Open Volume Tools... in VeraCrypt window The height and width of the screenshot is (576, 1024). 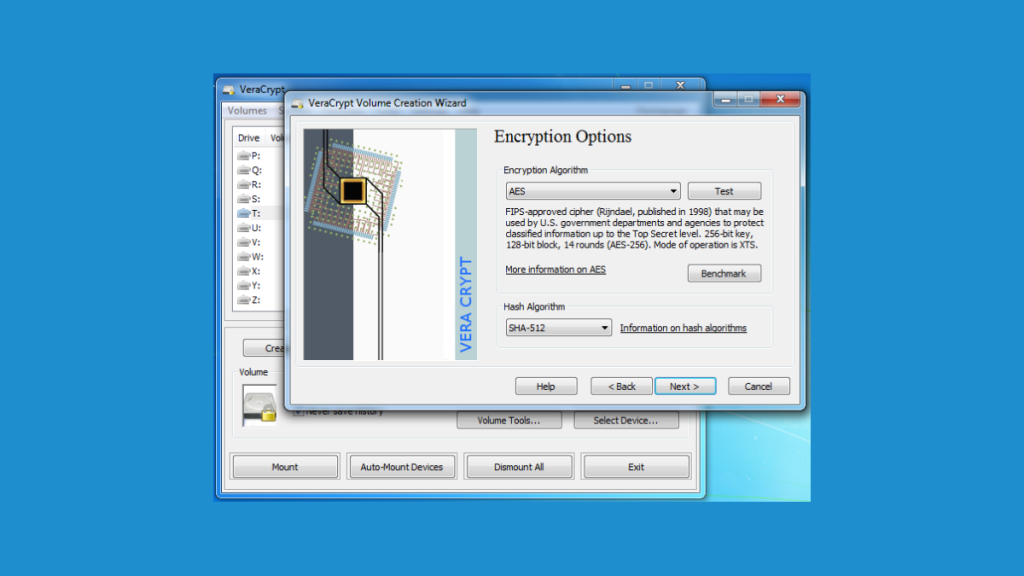[509, 421]
